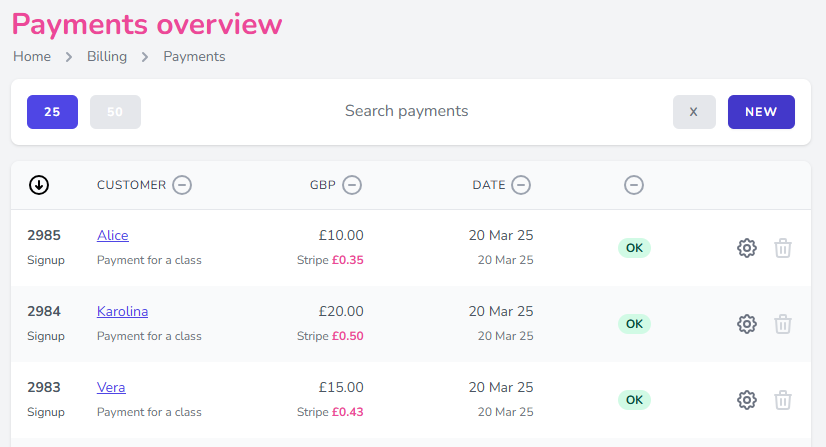Delete payment 2985 using trash icon
This screenshot has width=826, height=447.
tap(783, 248)
